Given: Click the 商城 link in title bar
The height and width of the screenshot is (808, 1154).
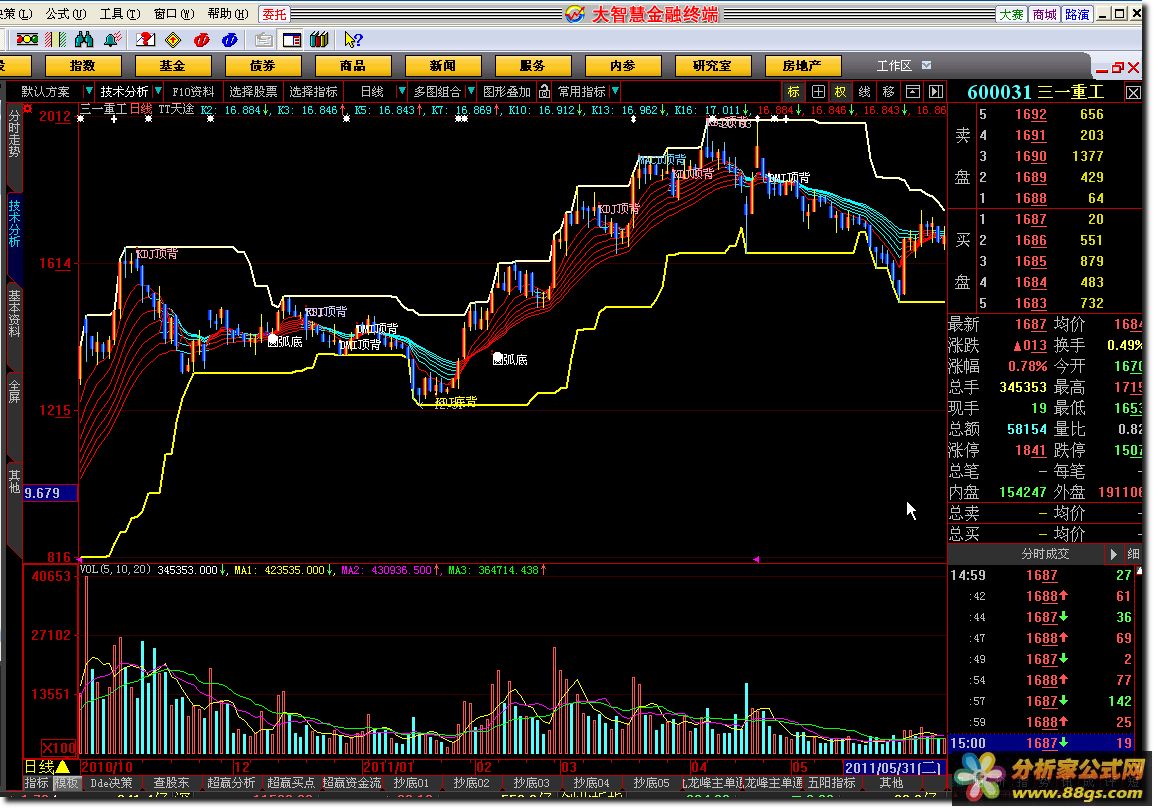Looking at the screenshot, I should [x=1044, y=14].
